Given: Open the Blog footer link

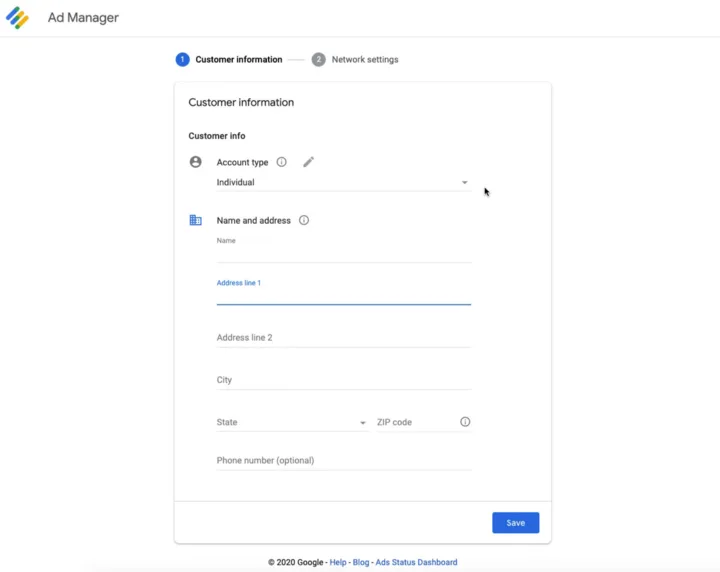Looking at the screenshot, I should pyautogui.click(x=361, y=562).
